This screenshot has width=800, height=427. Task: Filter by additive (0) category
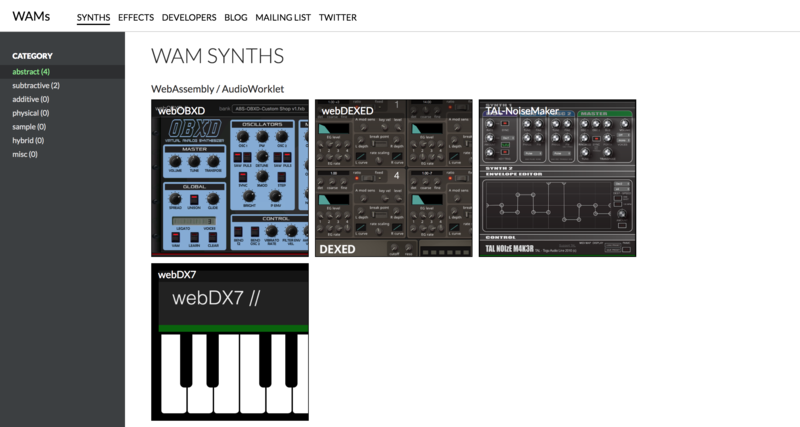32,99
